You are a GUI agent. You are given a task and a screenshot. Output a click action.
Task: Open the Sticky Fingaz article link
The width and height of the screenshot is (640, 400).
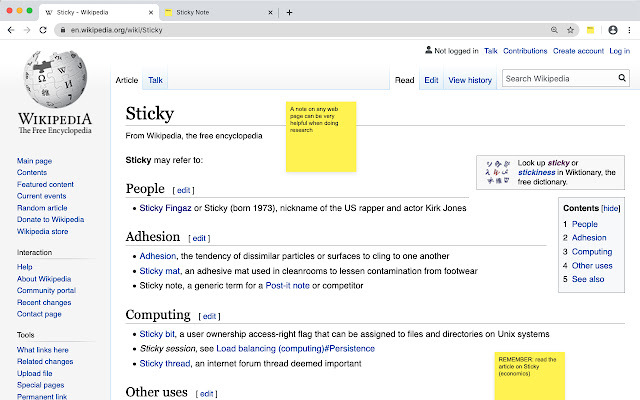pyautogui.click(x=165, y=208)
